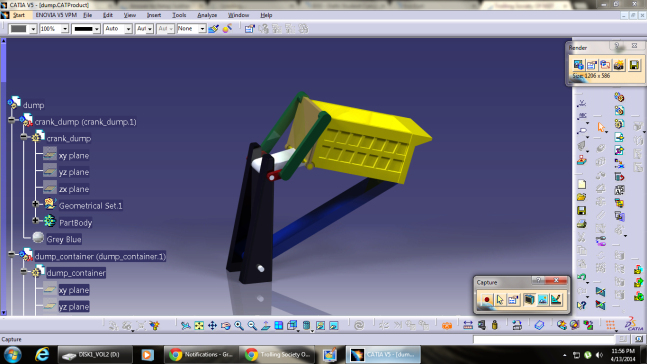
Task: Select the Rotate view tool
Action: tap(225, 326)
